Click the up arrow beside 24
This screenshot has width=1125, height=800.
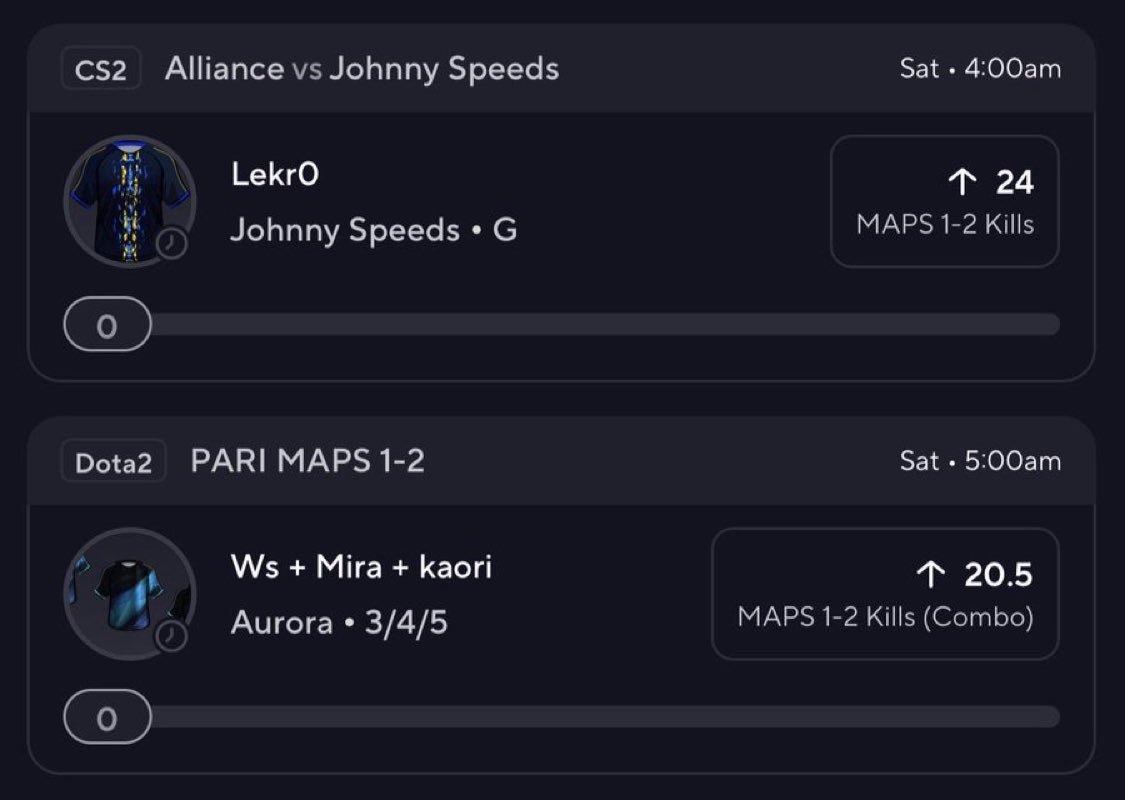pos(961,182)
